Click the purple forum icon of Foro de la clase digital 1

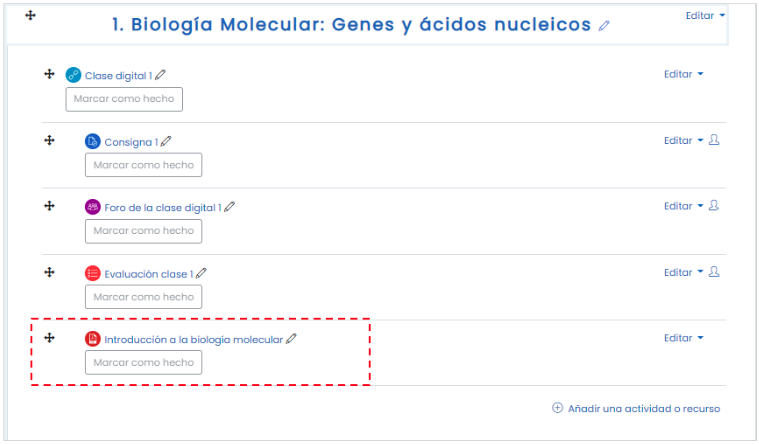[92, 207]
